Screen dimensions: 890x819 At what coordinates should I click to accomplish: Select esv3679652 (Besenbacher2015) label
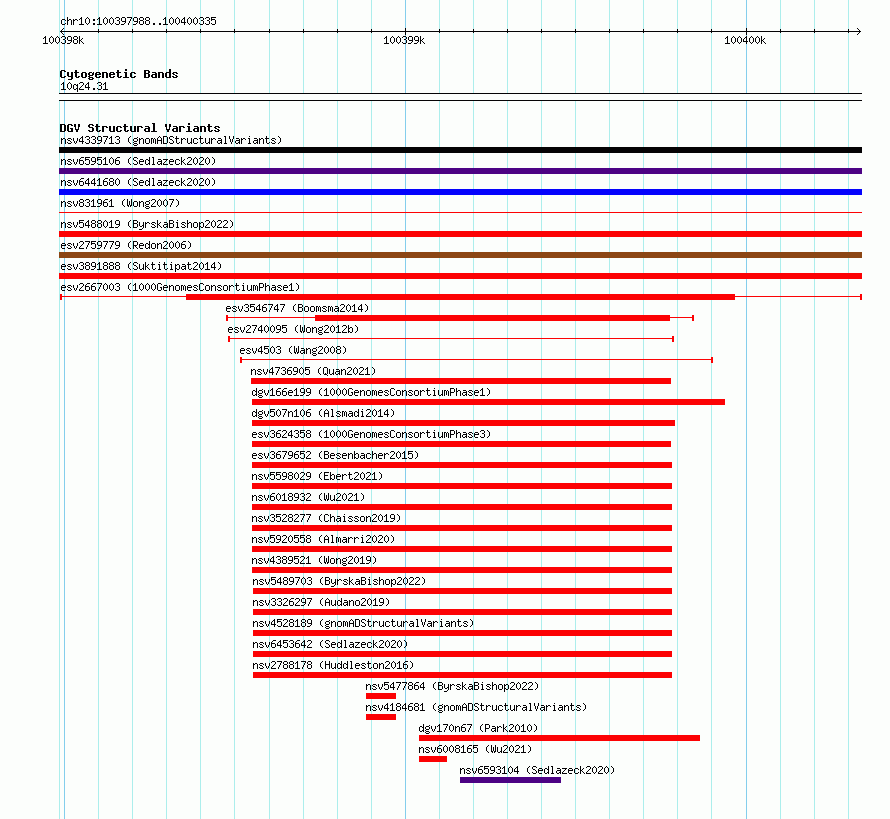pos(335,455)
